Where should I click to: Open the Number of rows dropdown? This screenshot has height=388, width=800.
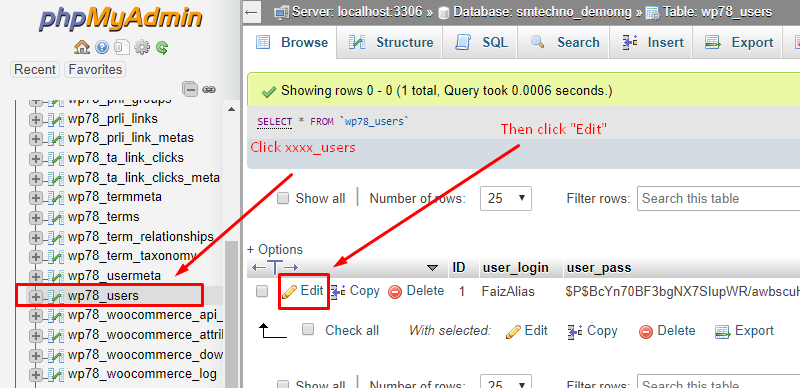tap(506, 199)
